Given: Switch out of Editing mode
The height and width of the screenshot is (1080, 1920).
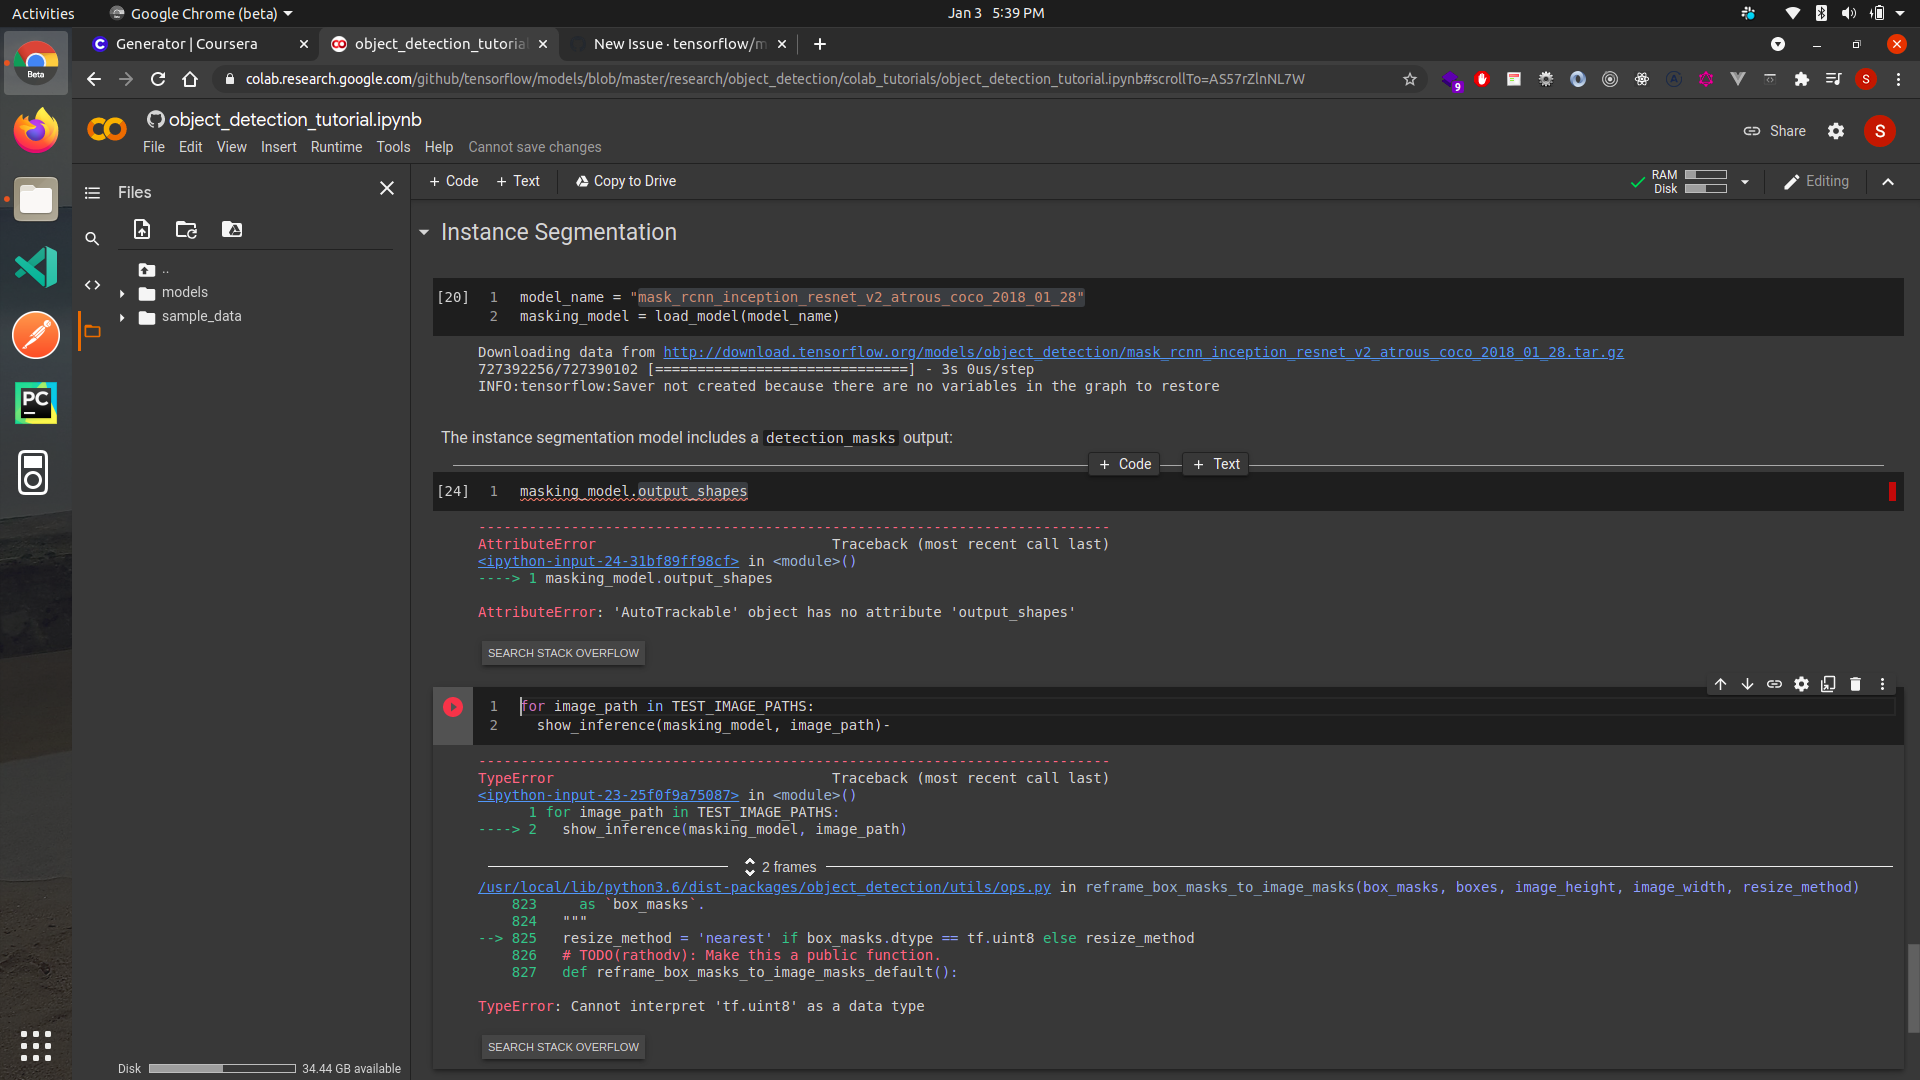Looking at the screenshot, I should pyautogui.click(x=1816, y=181).
